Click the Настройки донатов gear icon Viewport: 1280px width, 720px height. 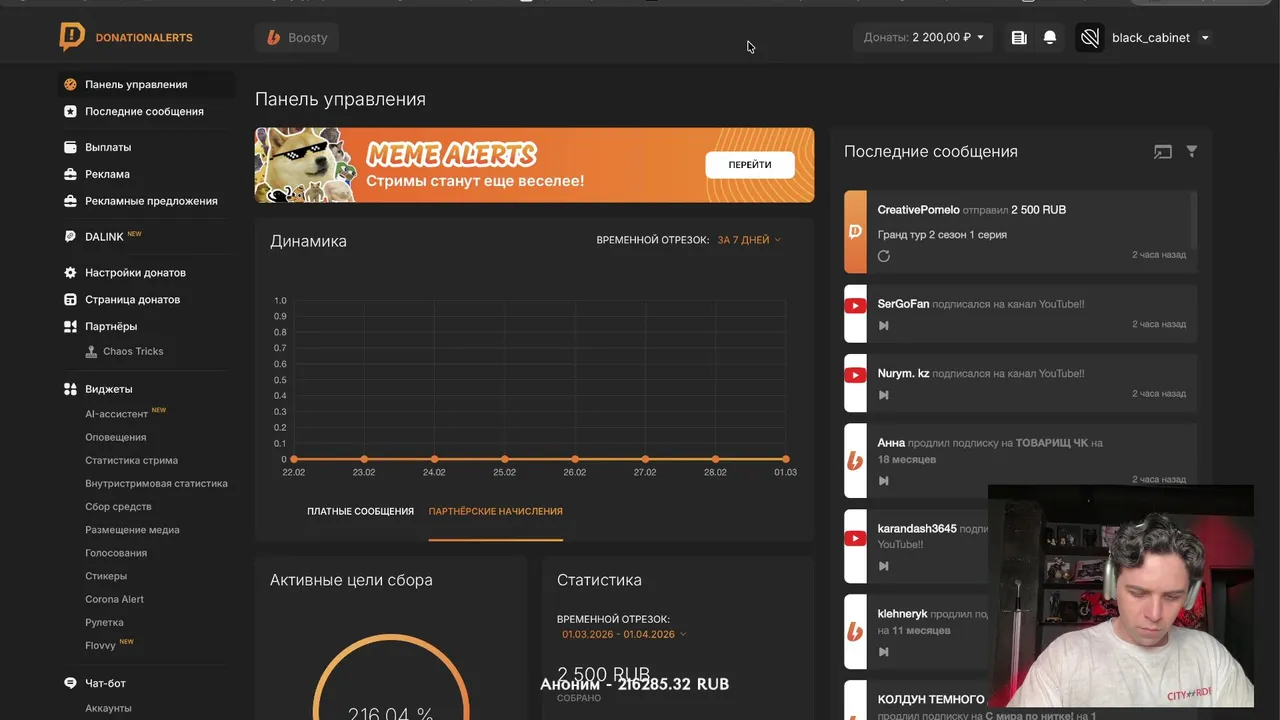(x=70, y=273)
